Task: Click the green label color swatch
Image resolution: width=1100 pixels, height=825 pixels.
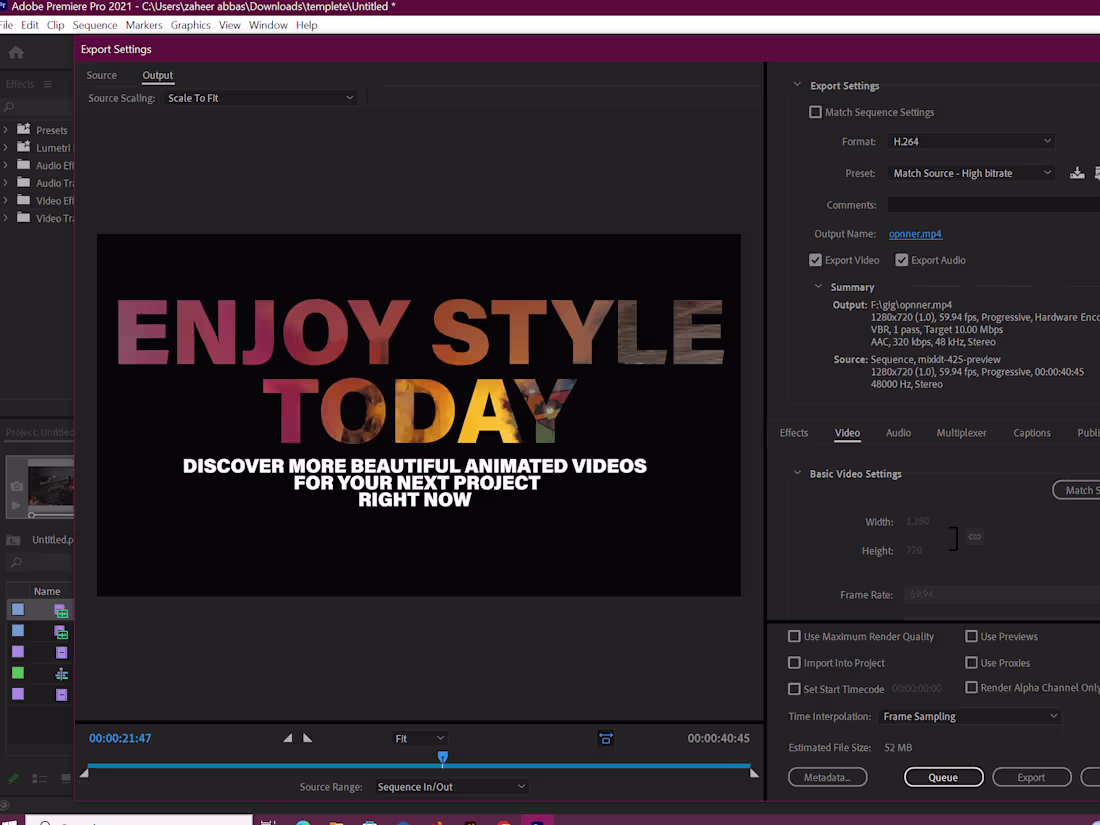Action: pos(18,673)
